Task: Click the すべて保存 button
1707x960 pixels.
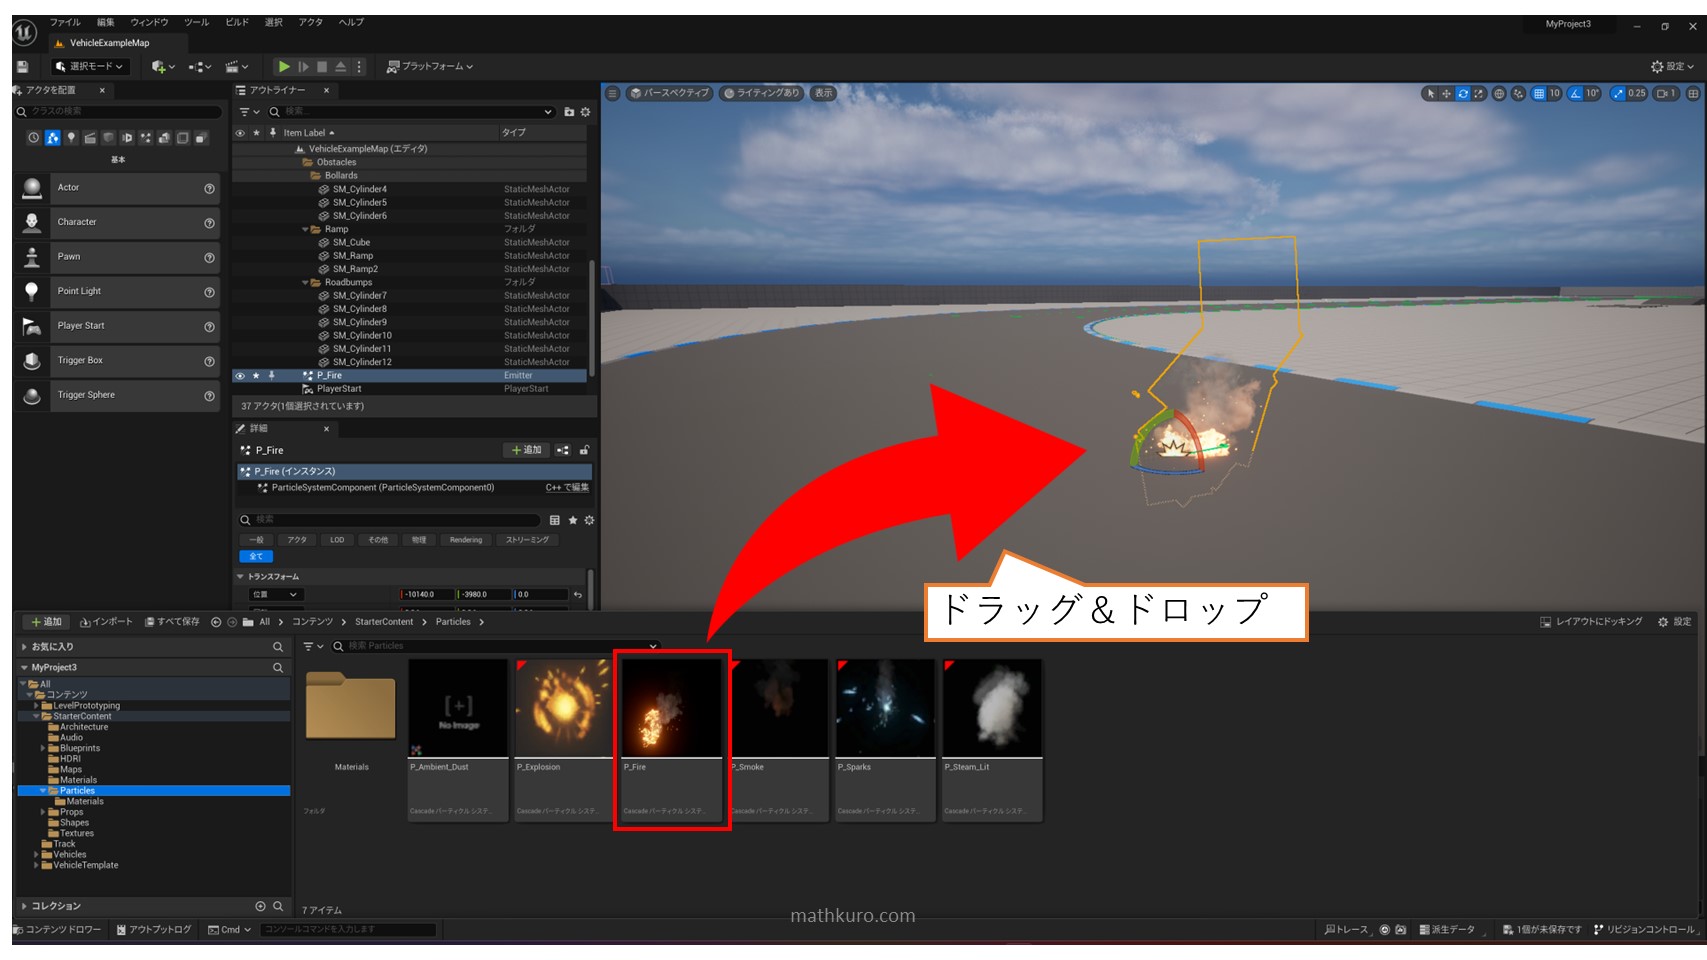Action: (x=172, y=622)
